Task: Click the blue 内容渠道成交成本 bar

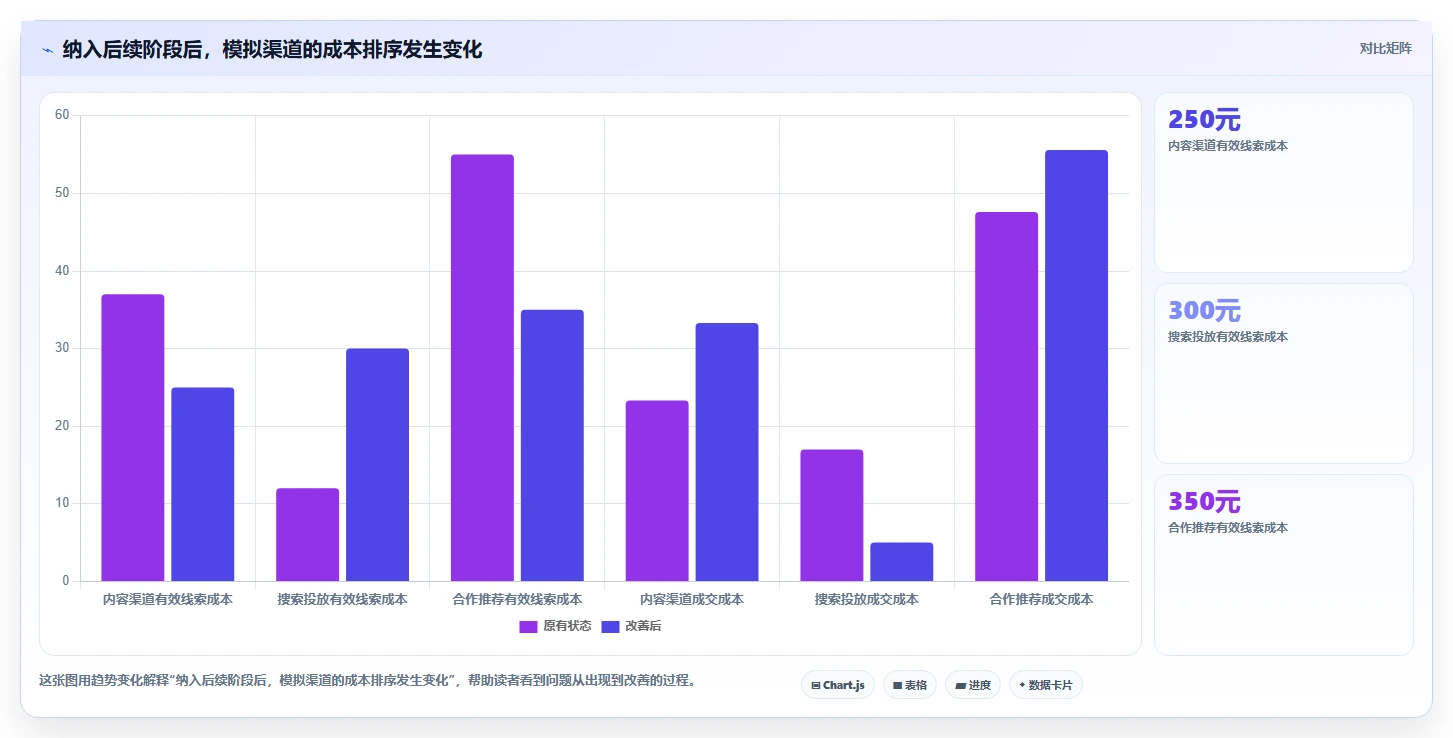Action: pos(727,452)
